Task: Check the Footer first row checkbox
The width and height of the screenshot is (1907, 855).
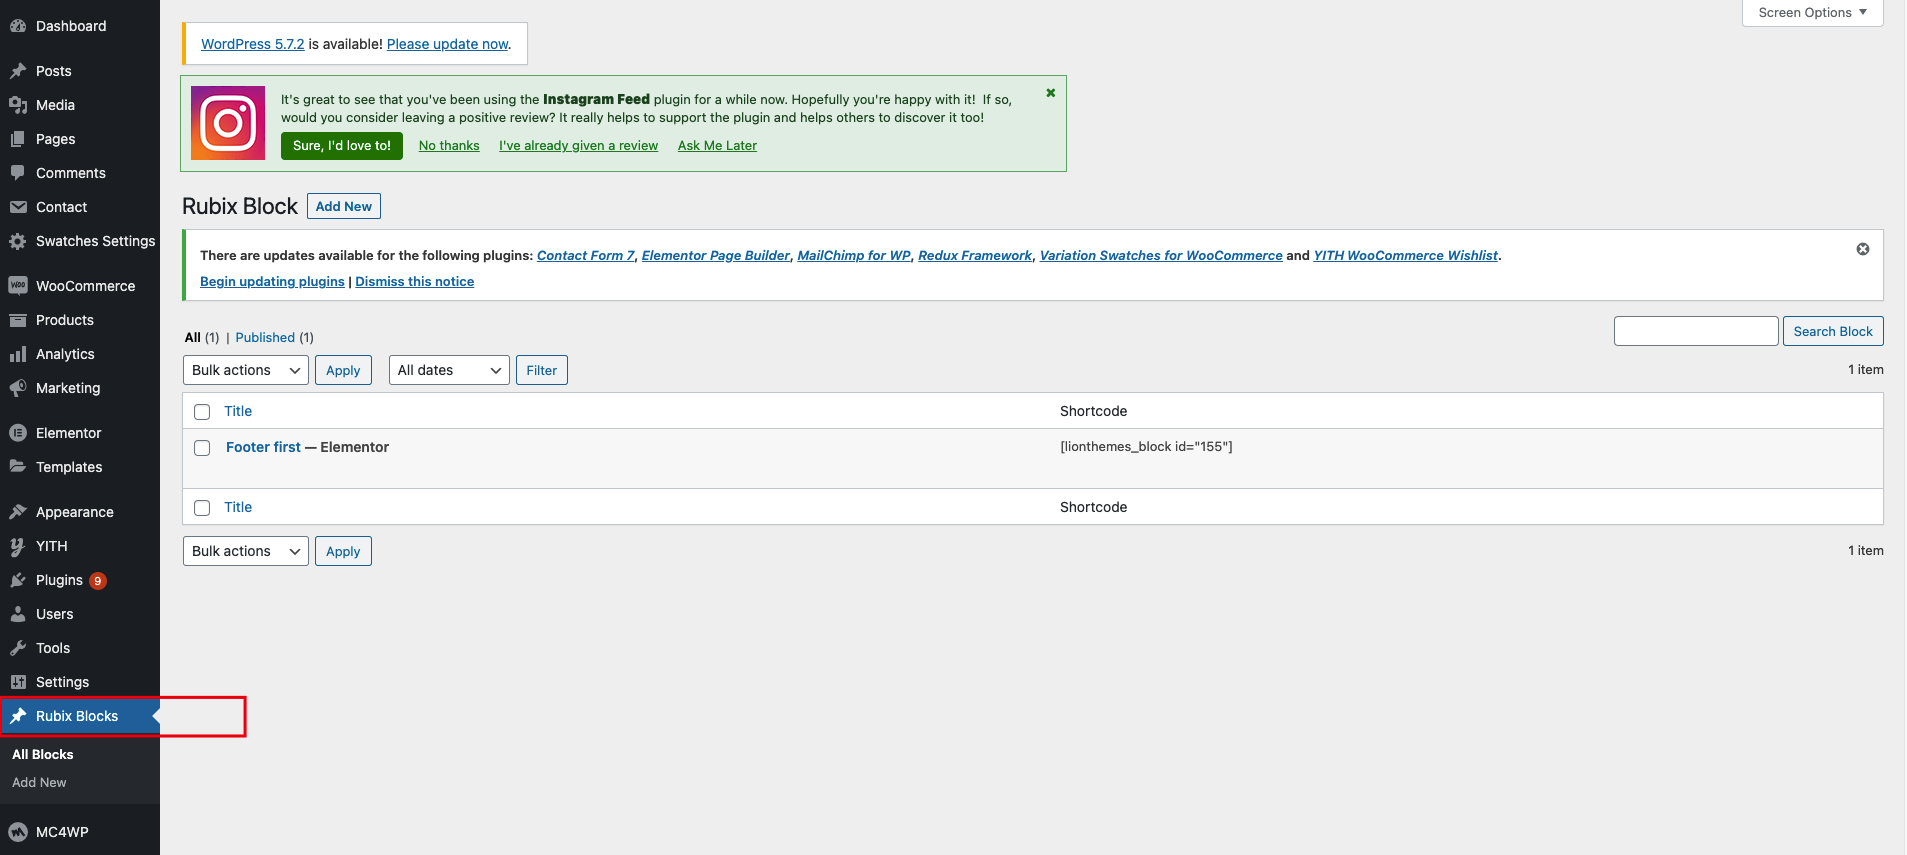Action: coord(202,448)
